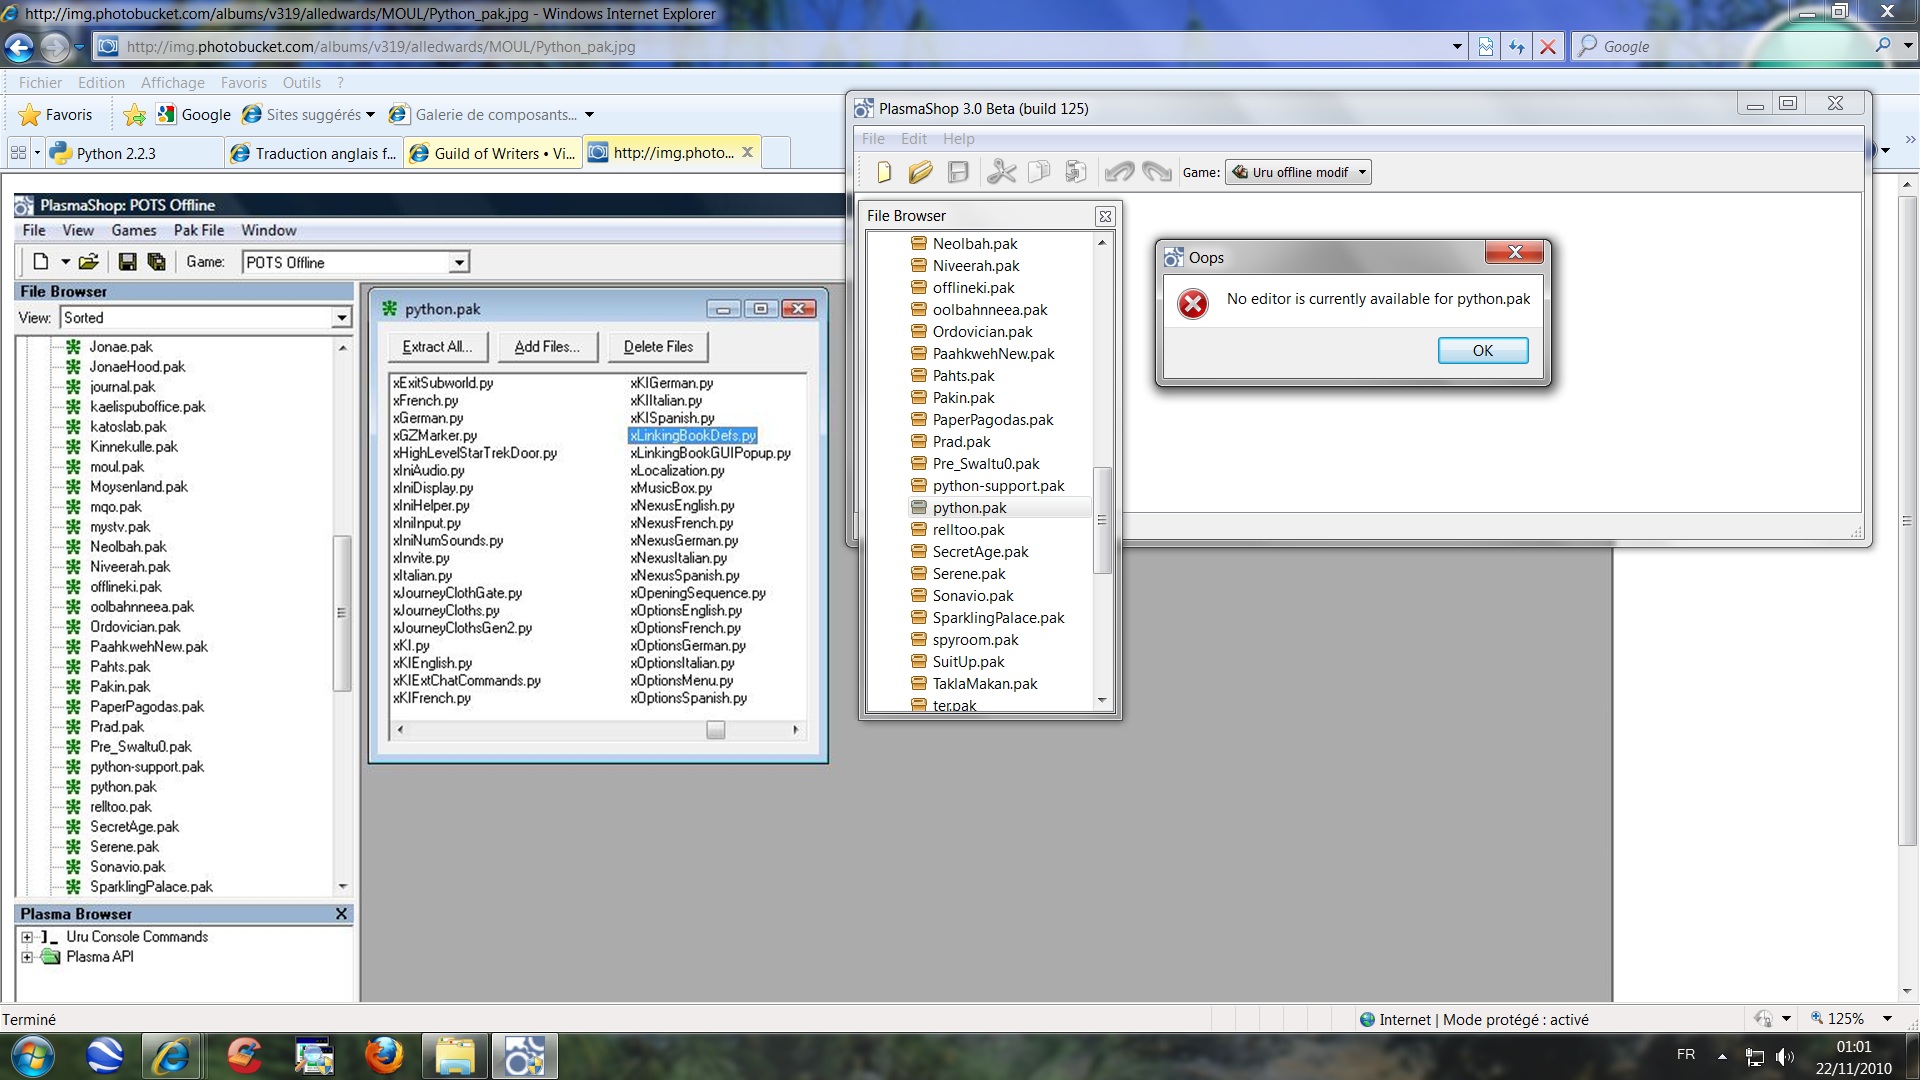
Task: Click the Favoris star icon
Action: [30, 115]
